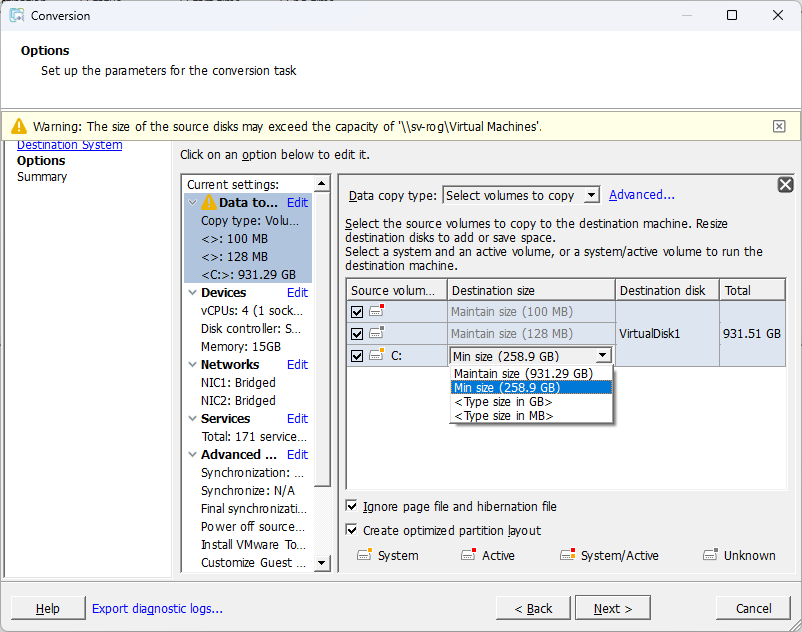802x632 pixels.
Task: Toggle Create optimized partition layout
Action: coord(351,530)
